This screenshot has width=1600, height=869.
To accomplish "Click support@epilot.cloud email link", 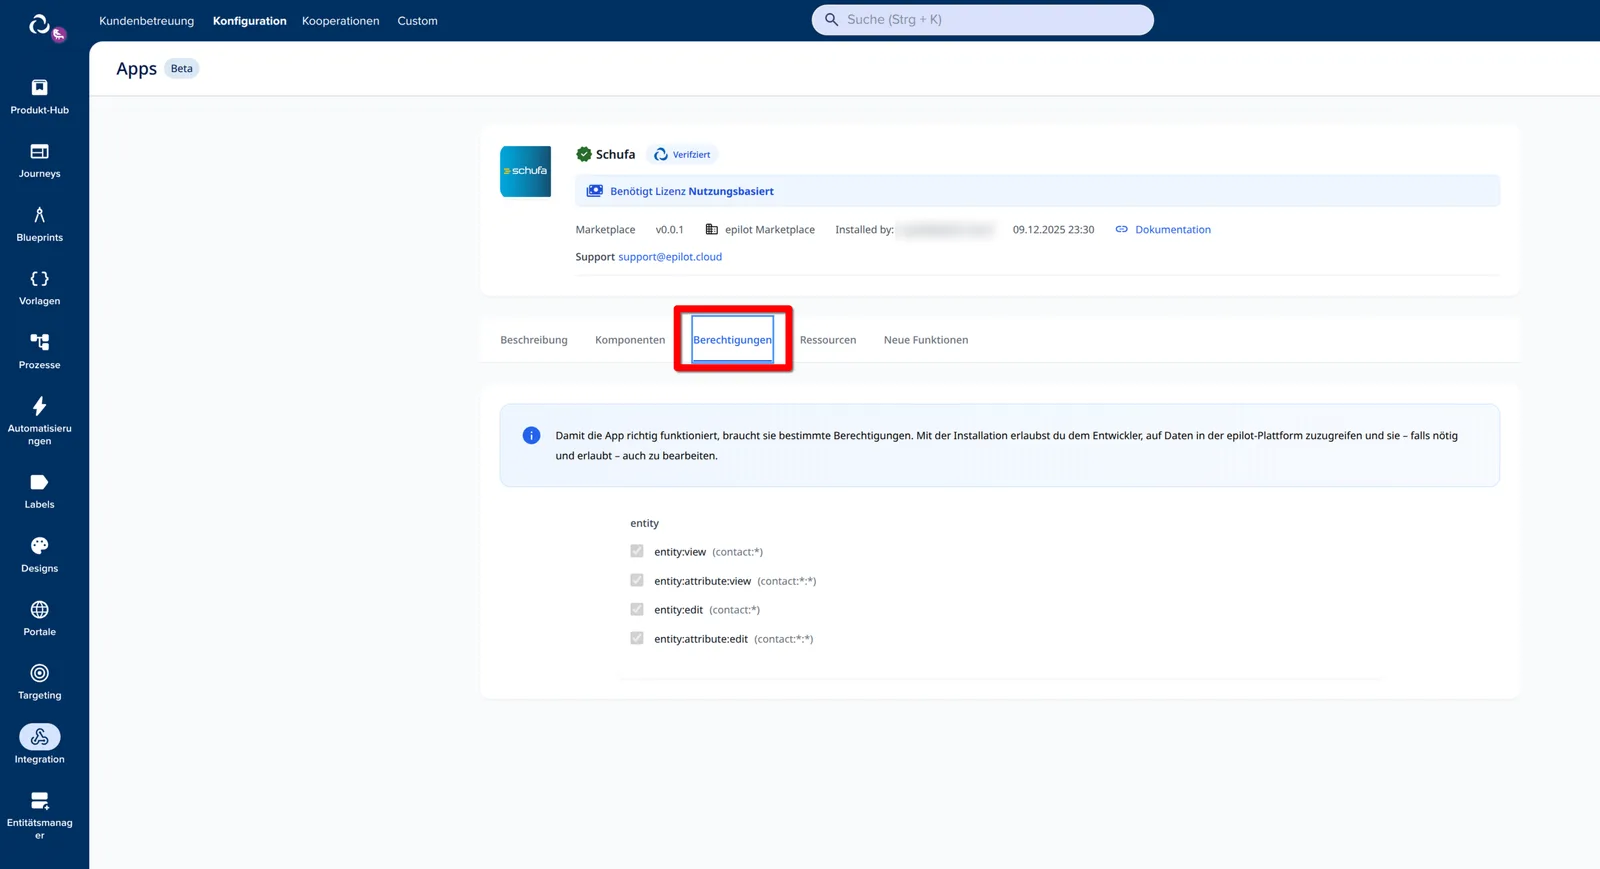I will click(670, 257).
